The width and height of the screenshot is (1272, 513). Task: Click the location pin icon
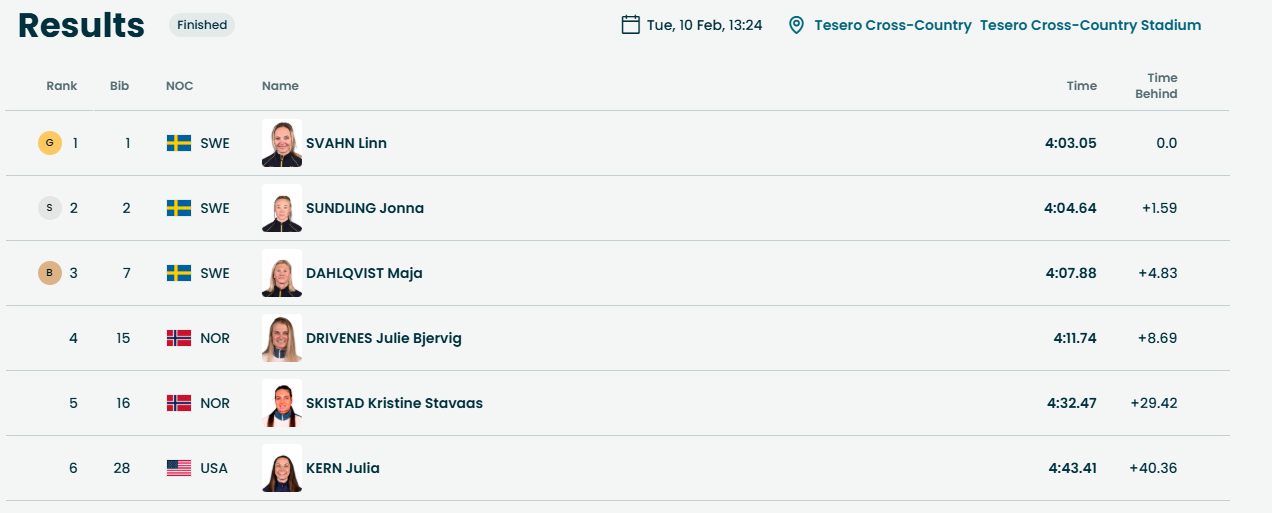[x=796, y=25]
